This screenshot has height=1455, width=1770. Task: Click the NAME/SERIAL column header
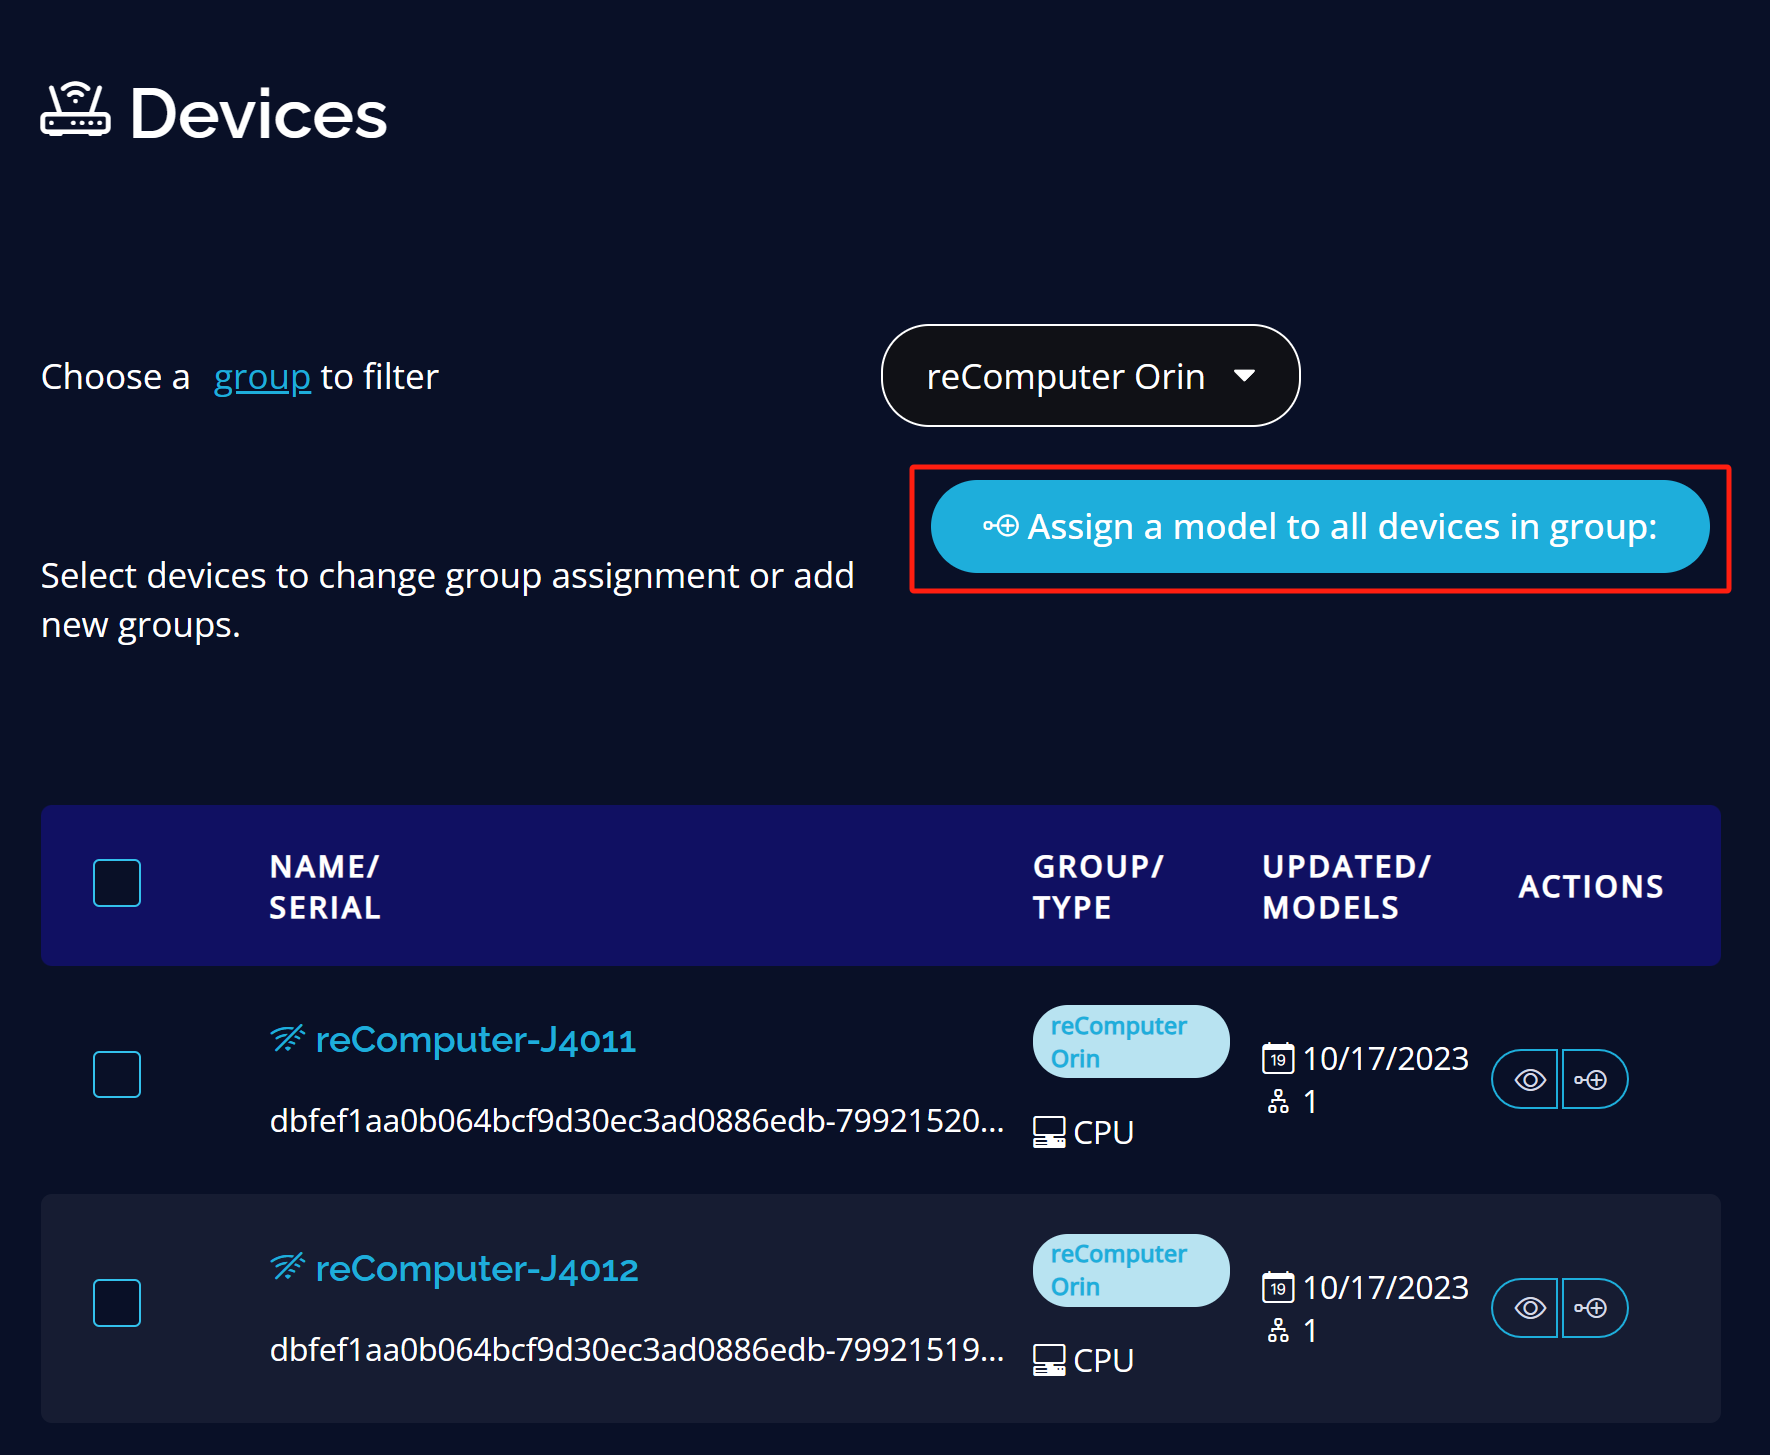[x=325, y=887]
